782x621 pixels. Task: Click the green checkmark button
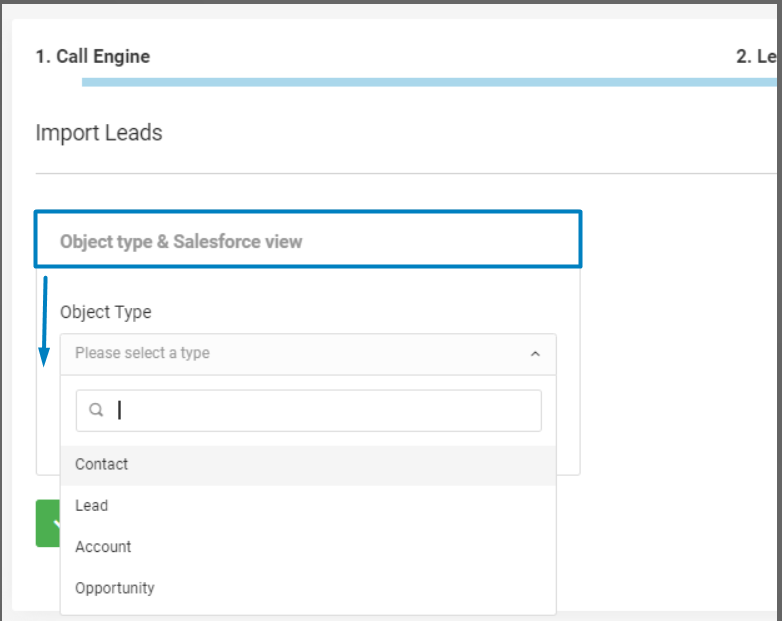[x=48, y=523]
